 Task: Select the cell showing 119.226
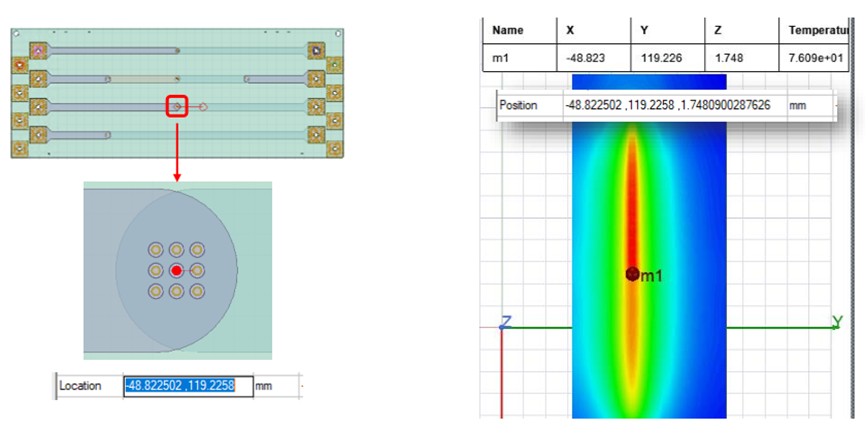(668, 58)
